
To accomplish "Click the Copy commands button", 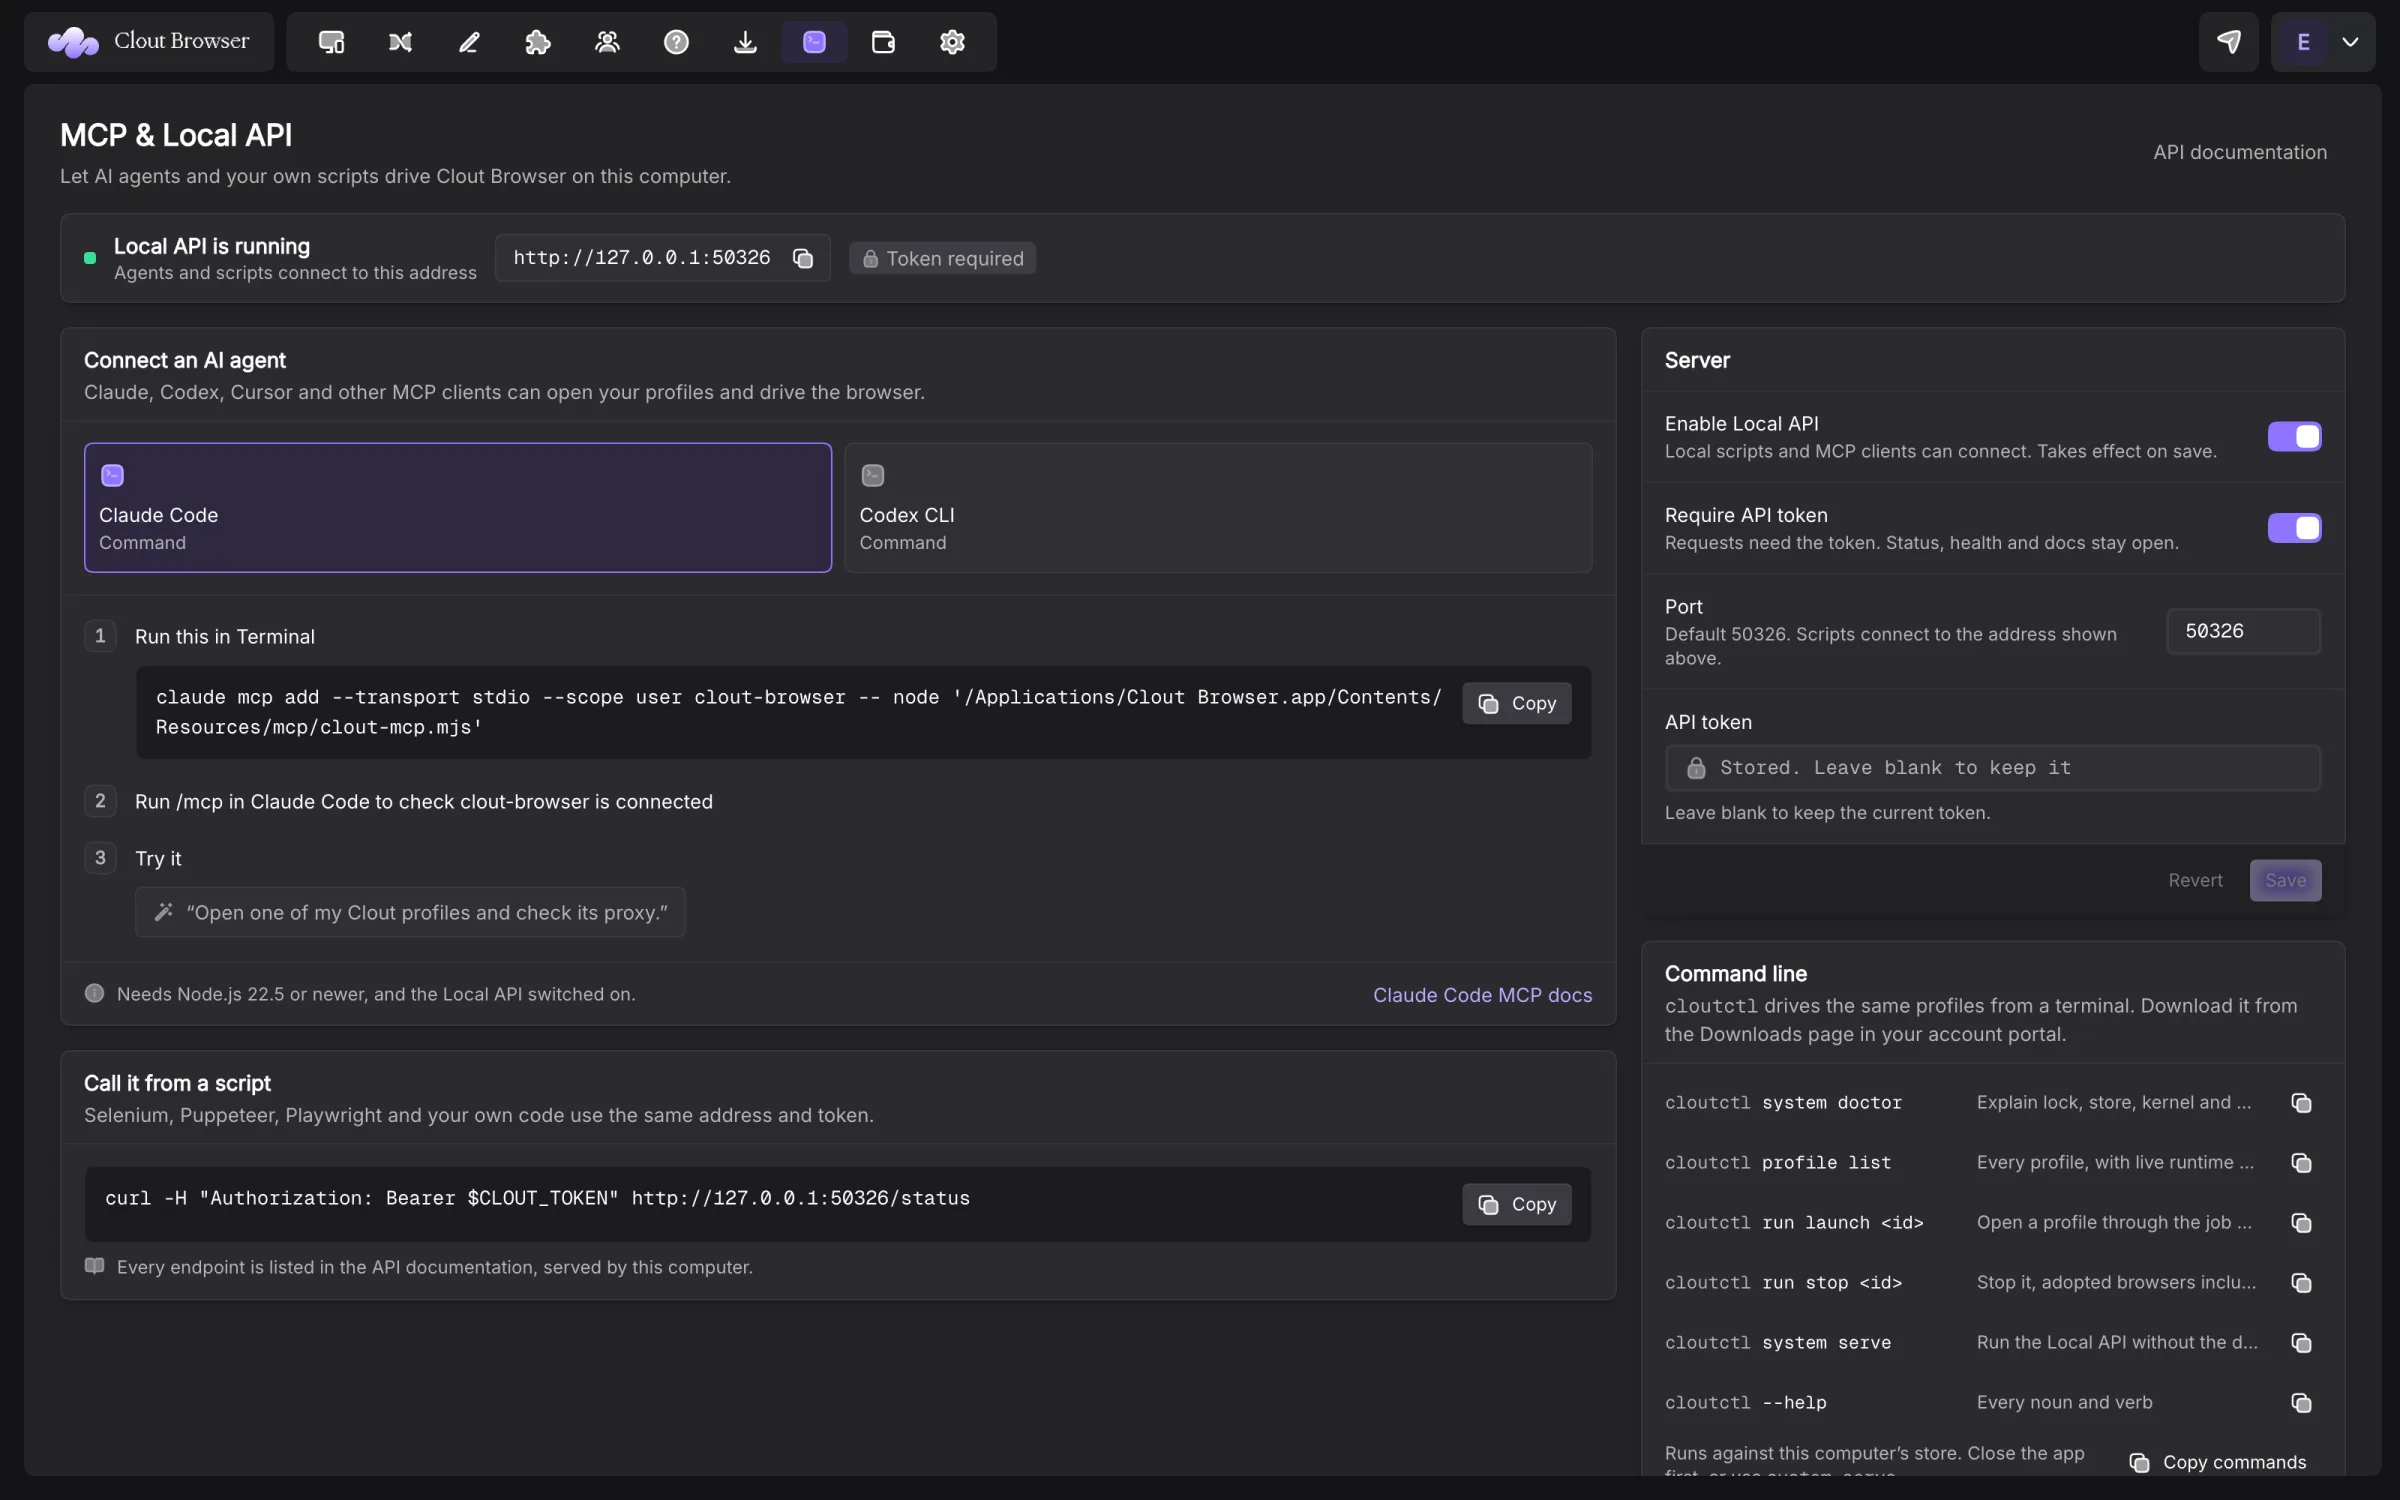I will pos(2218,1462).
